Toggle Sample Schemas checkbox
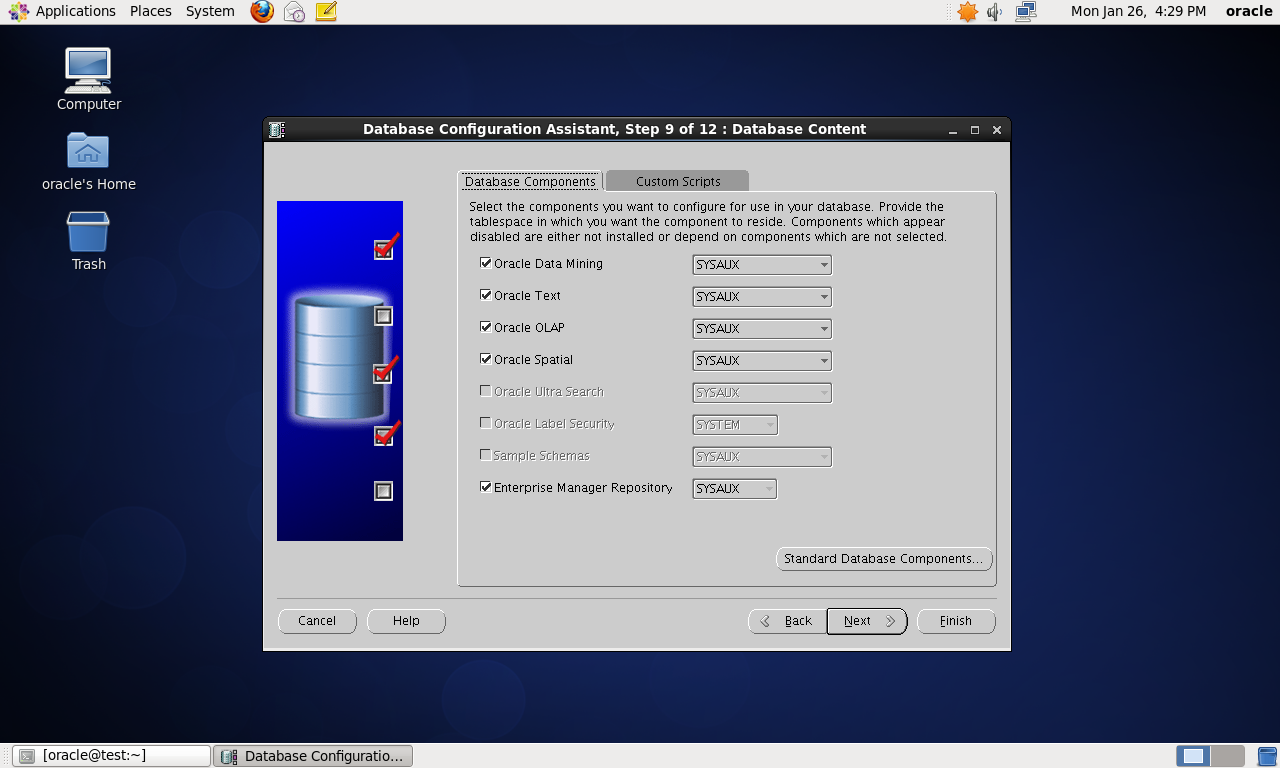The width and height of the screenshot is (1280, 768). tap(486, 456)
